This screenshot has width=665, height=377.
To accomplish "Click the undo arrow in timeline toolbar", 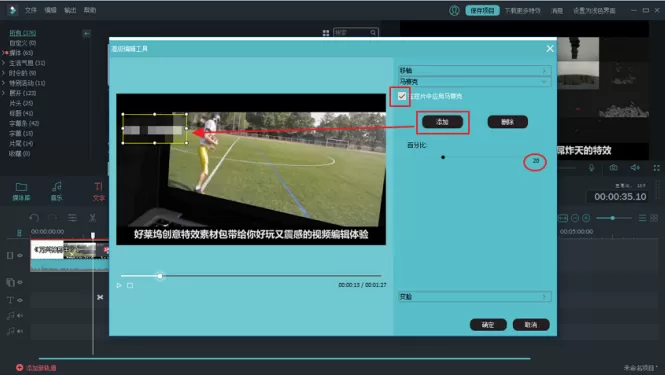I will pos(34,218).
